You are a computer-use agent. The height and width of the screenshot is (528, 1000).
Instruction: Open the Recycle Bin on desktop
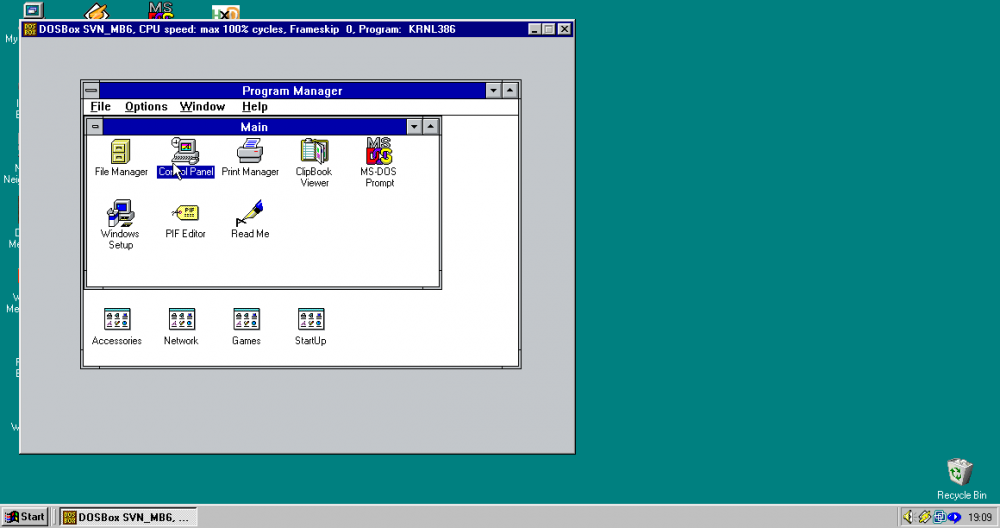[x=960, y=479]
